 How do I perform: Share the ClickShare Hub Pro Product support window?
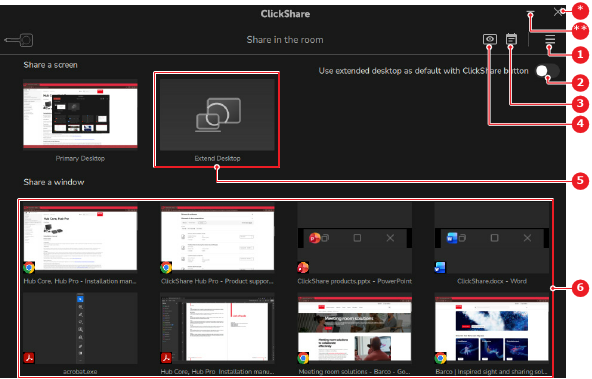[217, 243]
